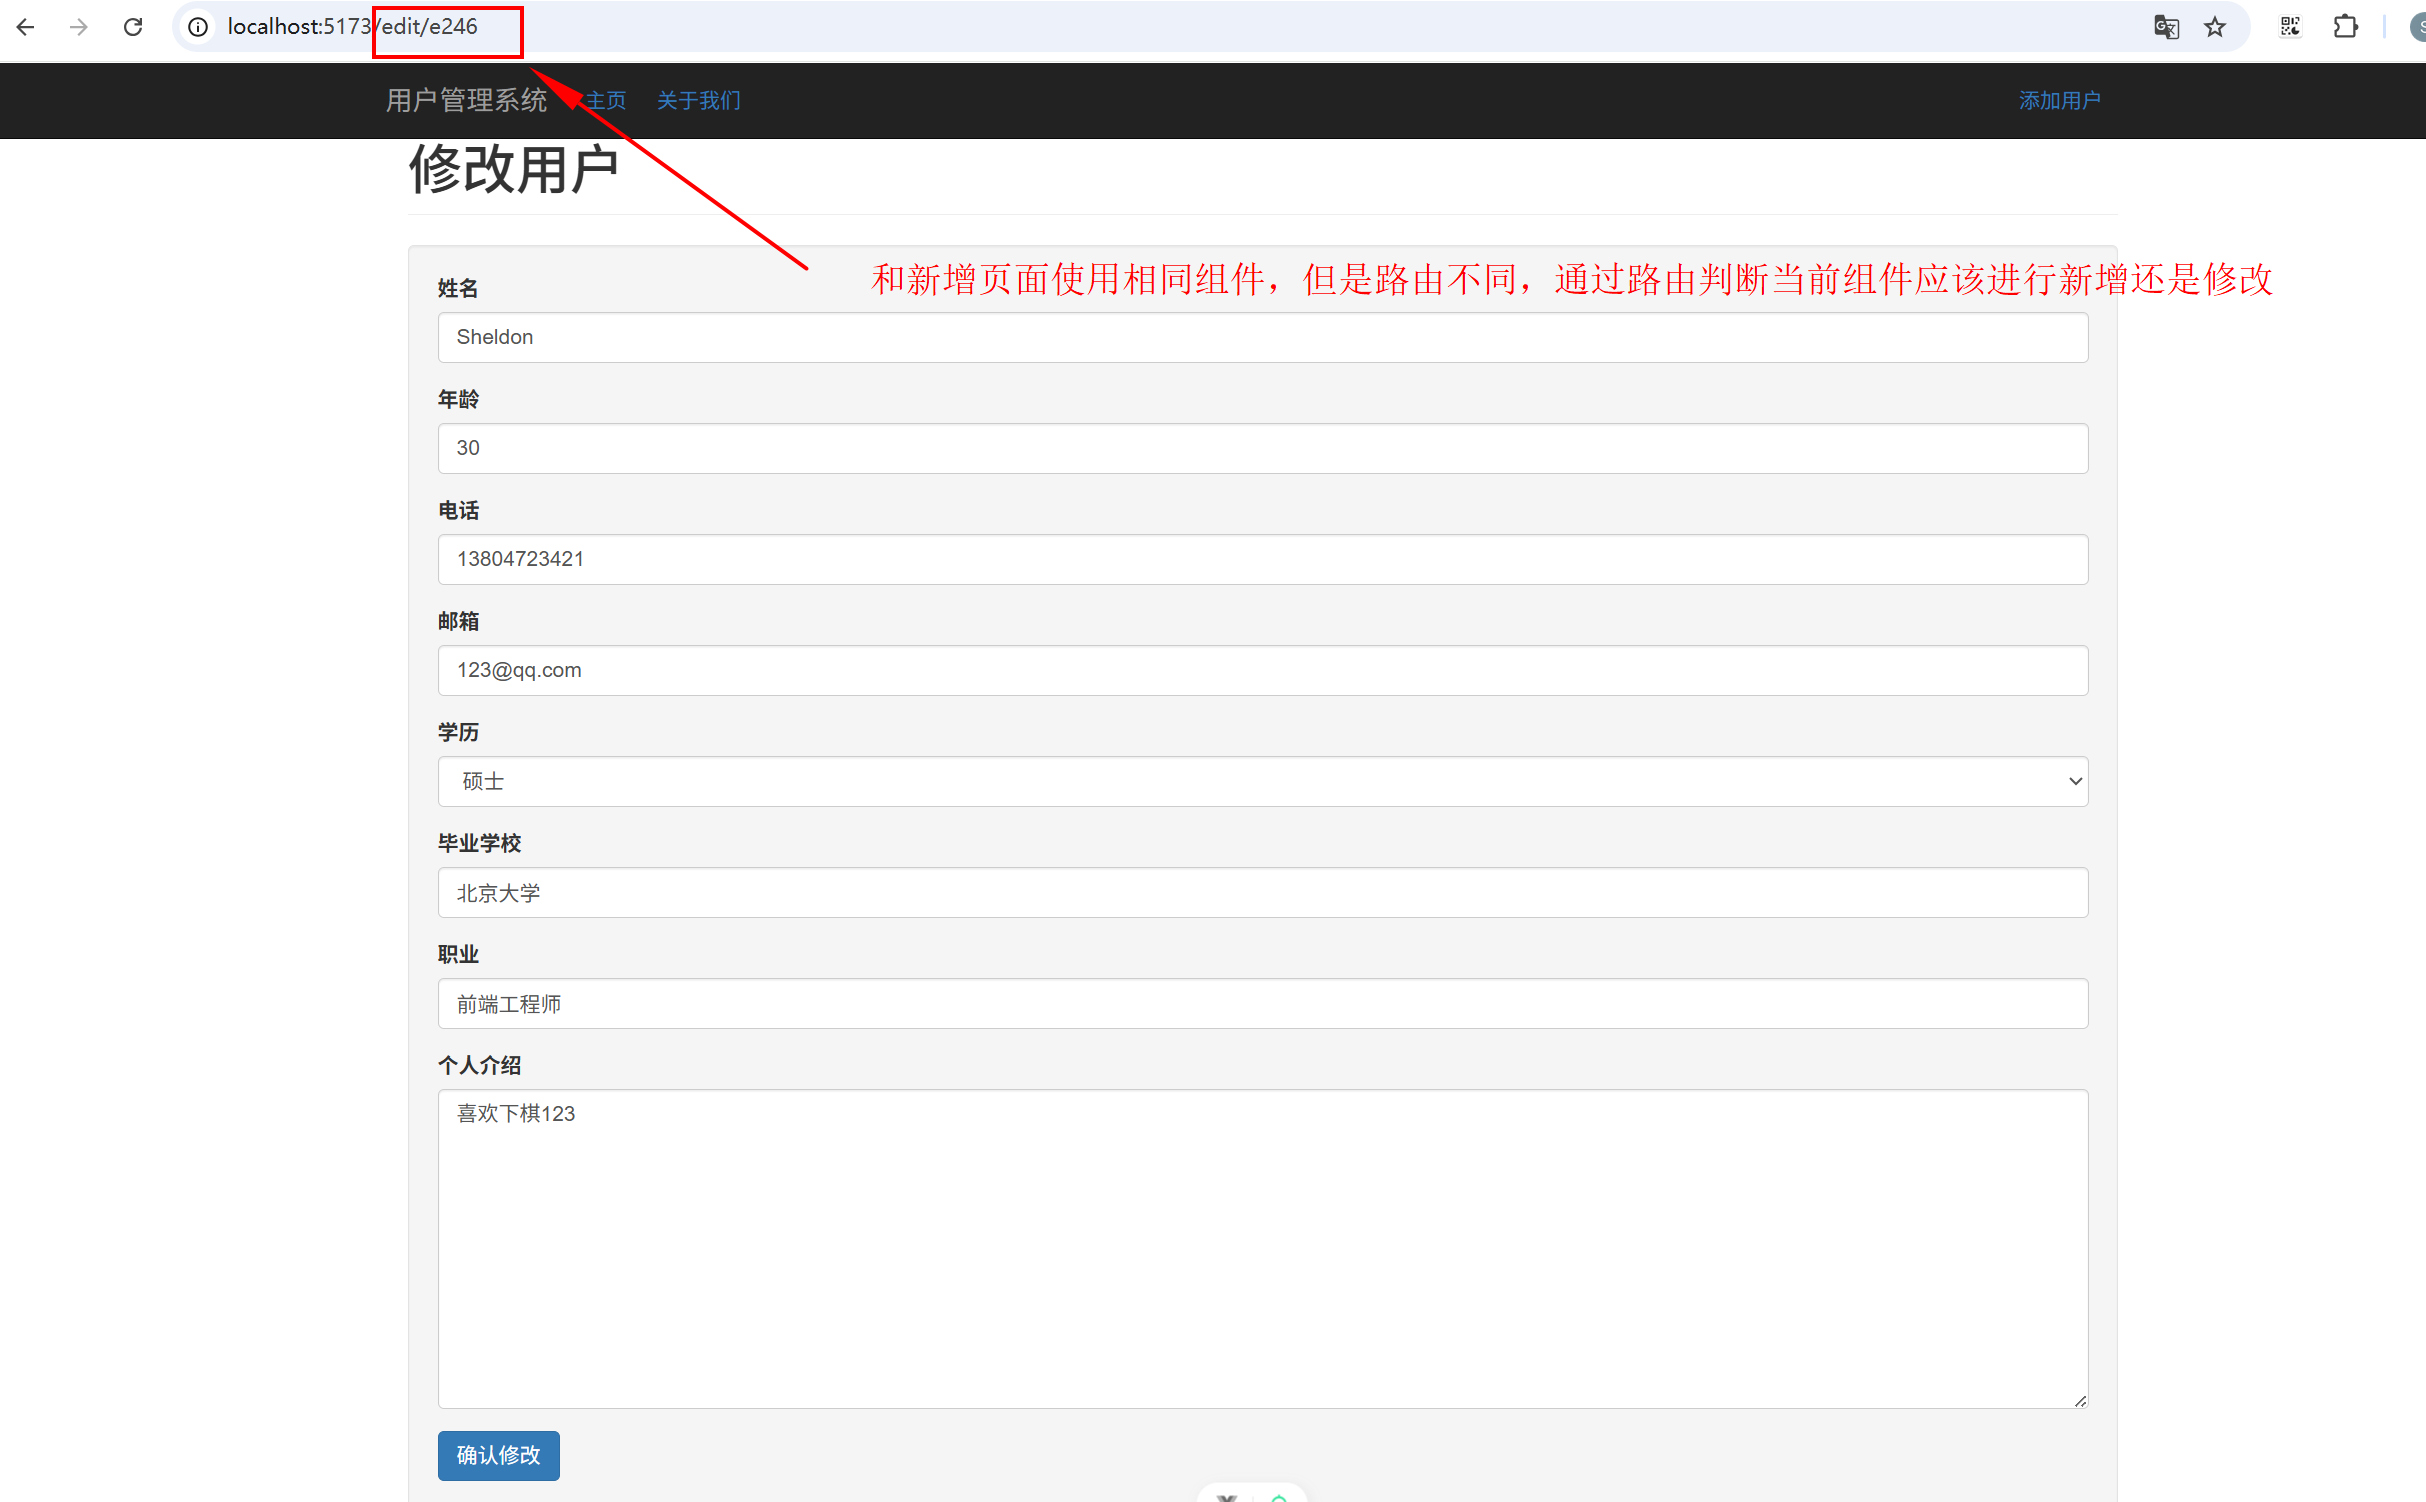Click the browser back arrow
This screenshot has height=1502, width=2426.
[x=26, y=27]
